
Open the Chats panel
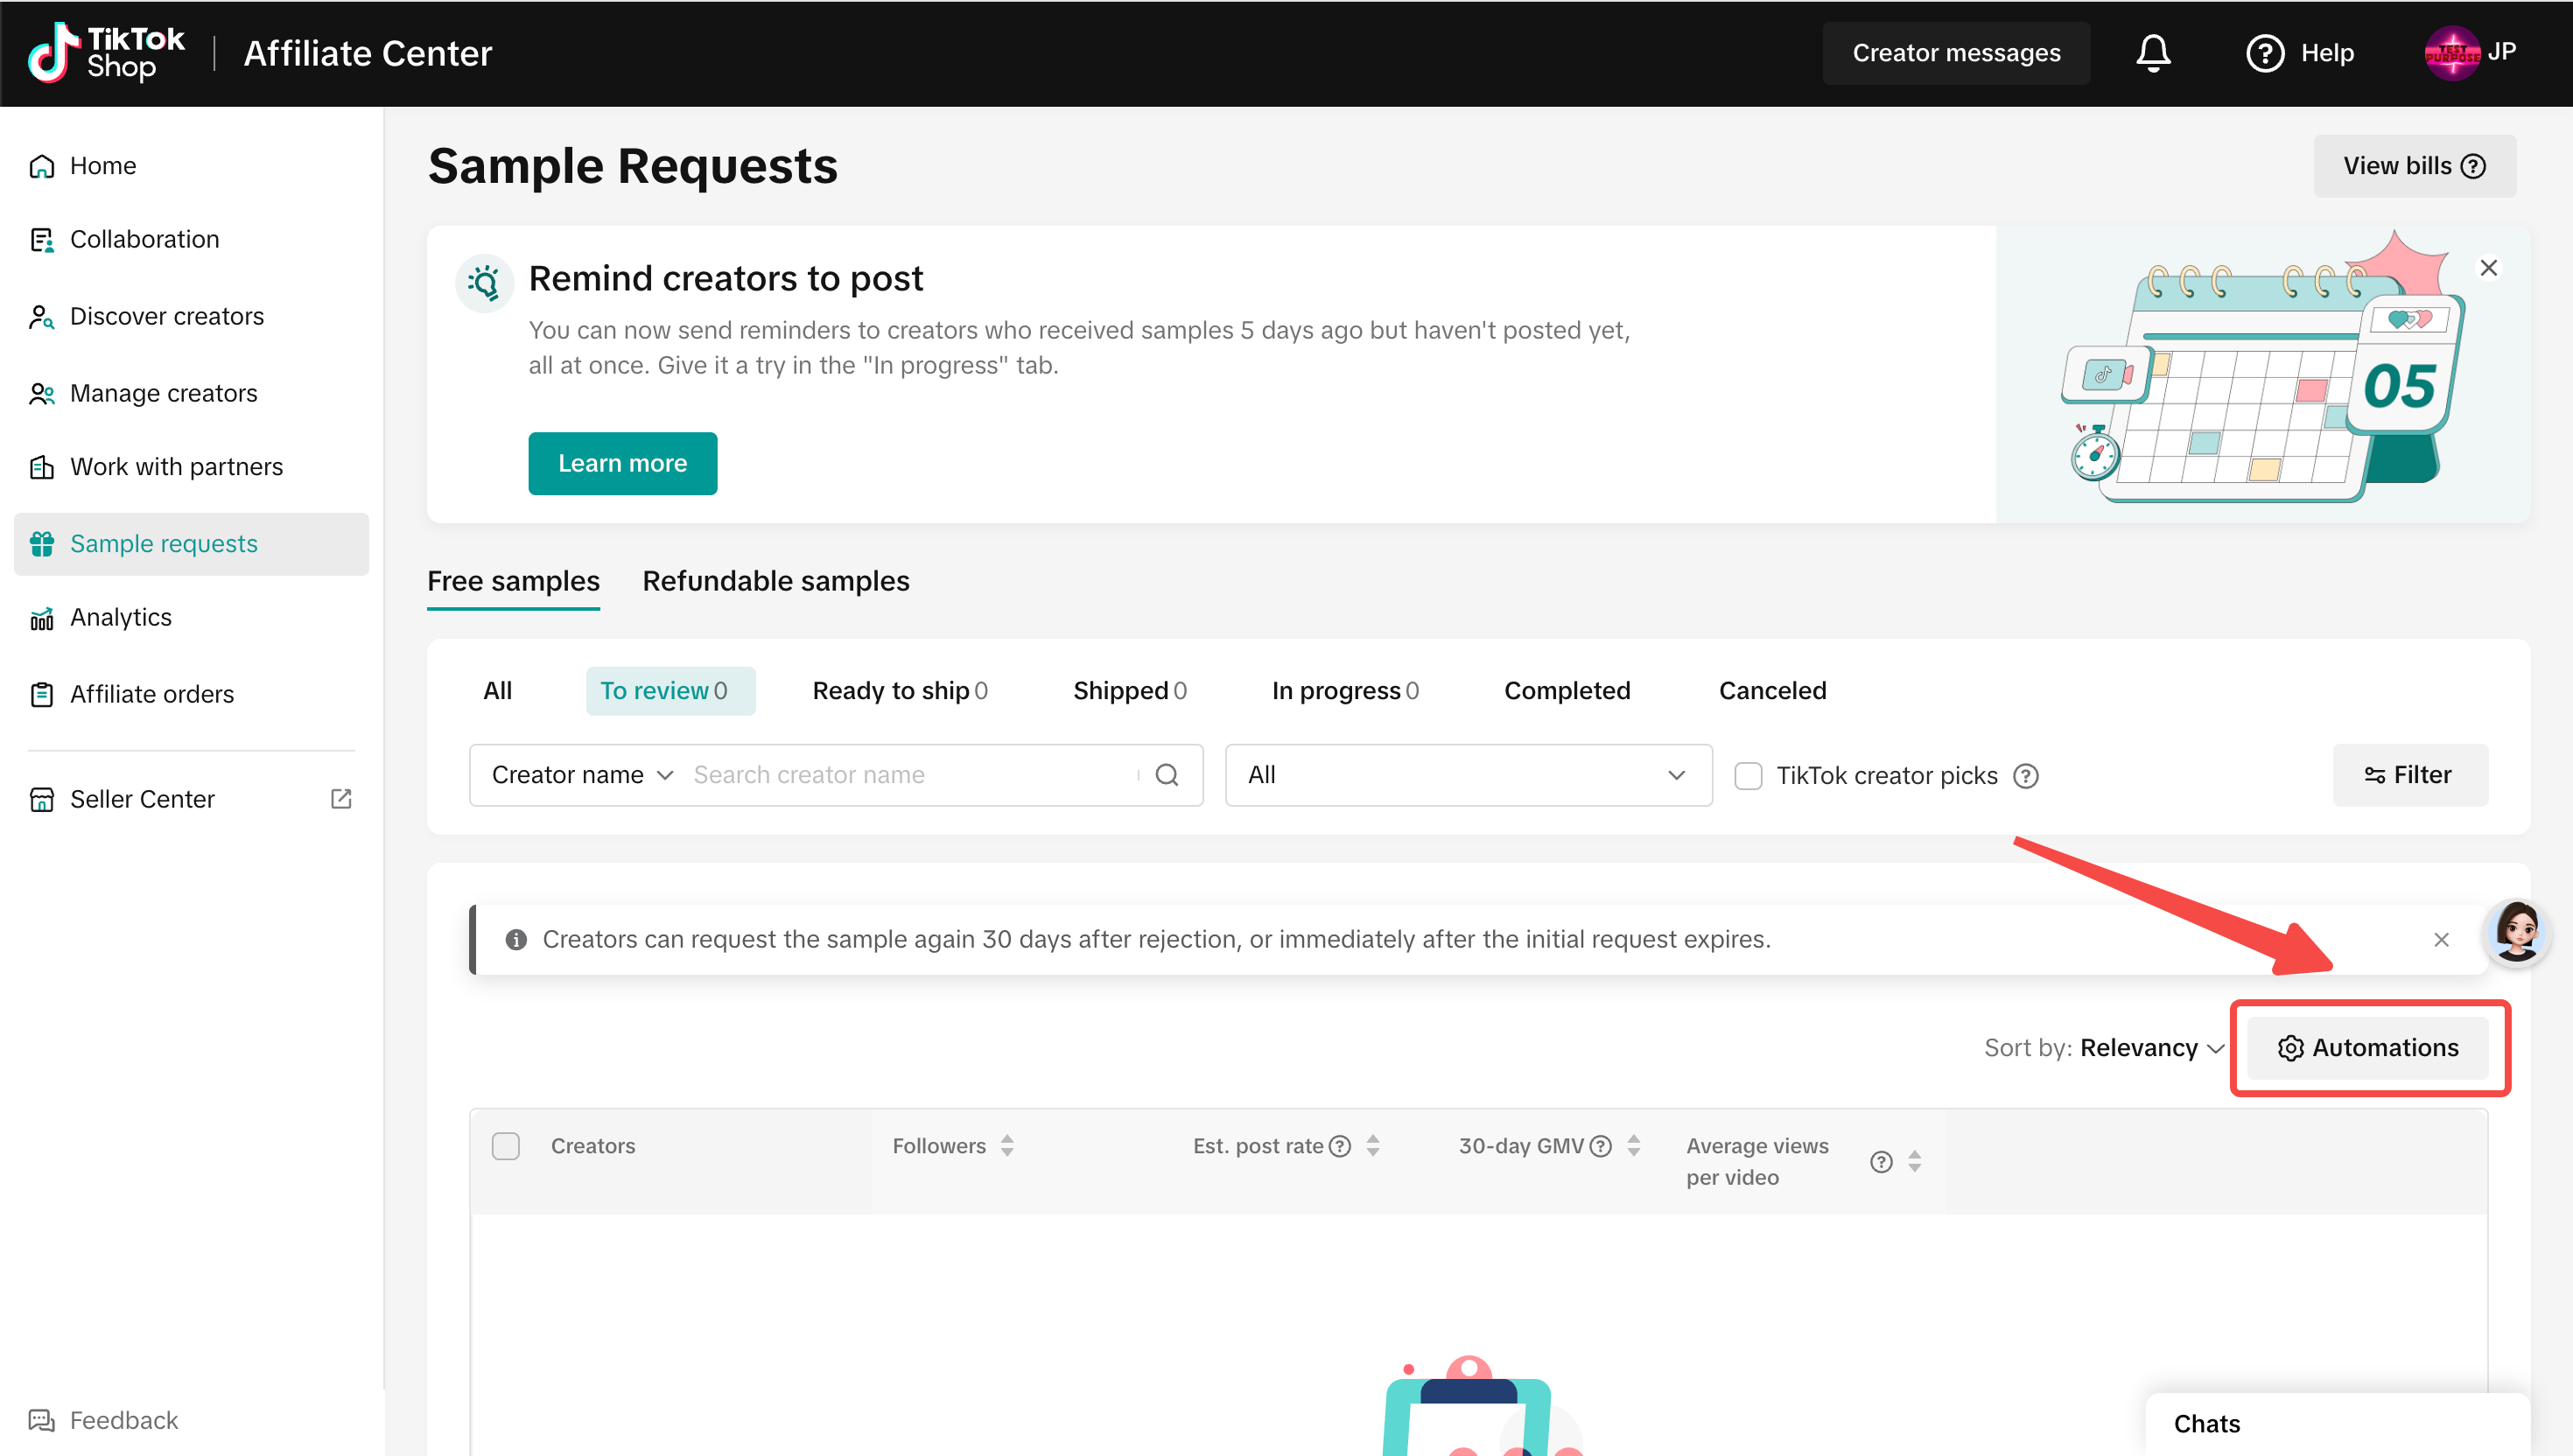click(x=2338, y=1424)
